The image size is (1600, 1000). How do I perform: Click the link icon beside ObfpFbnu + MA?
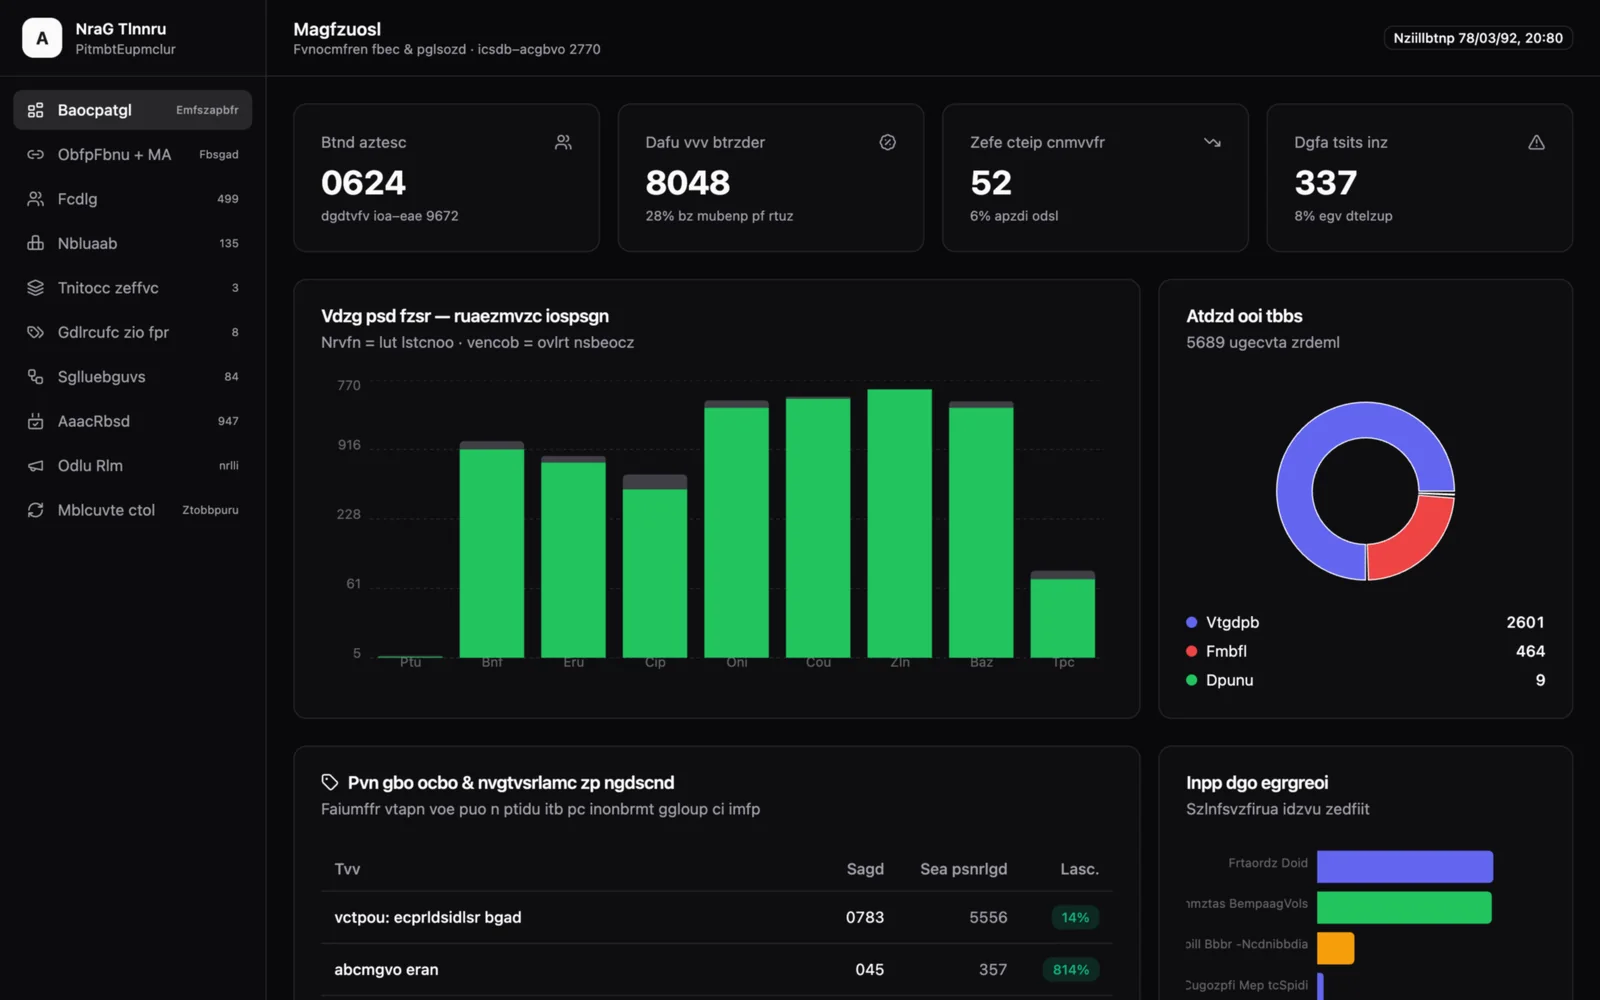35,154
